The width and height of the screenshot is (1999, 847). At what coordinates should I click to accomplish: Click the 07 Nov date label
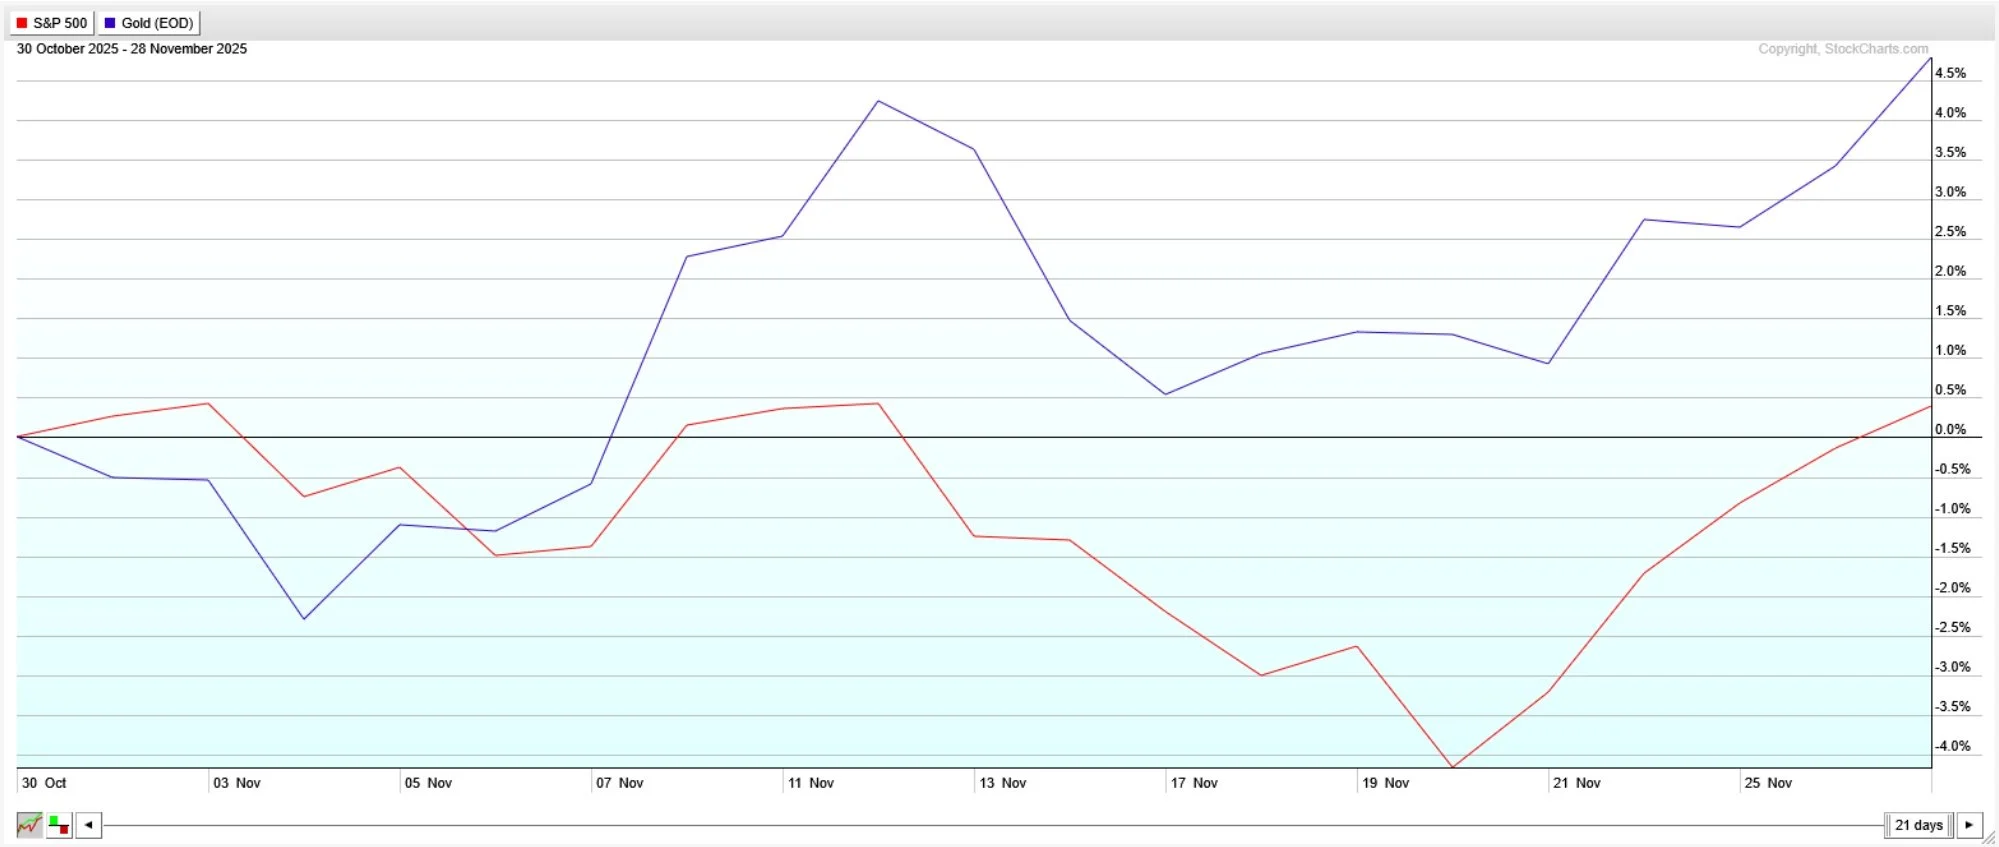tap(620, 783)
